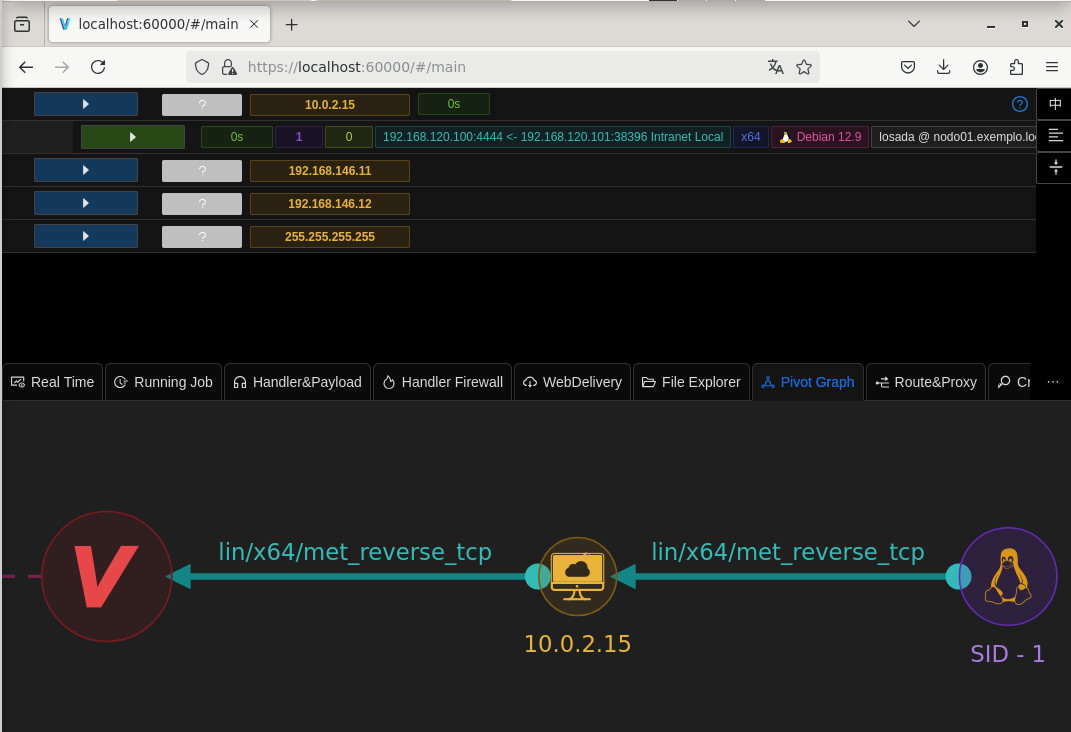Expand the 255.255.255.255 host row arrow
Screen dimensions: 1071x732
point(86,236)
